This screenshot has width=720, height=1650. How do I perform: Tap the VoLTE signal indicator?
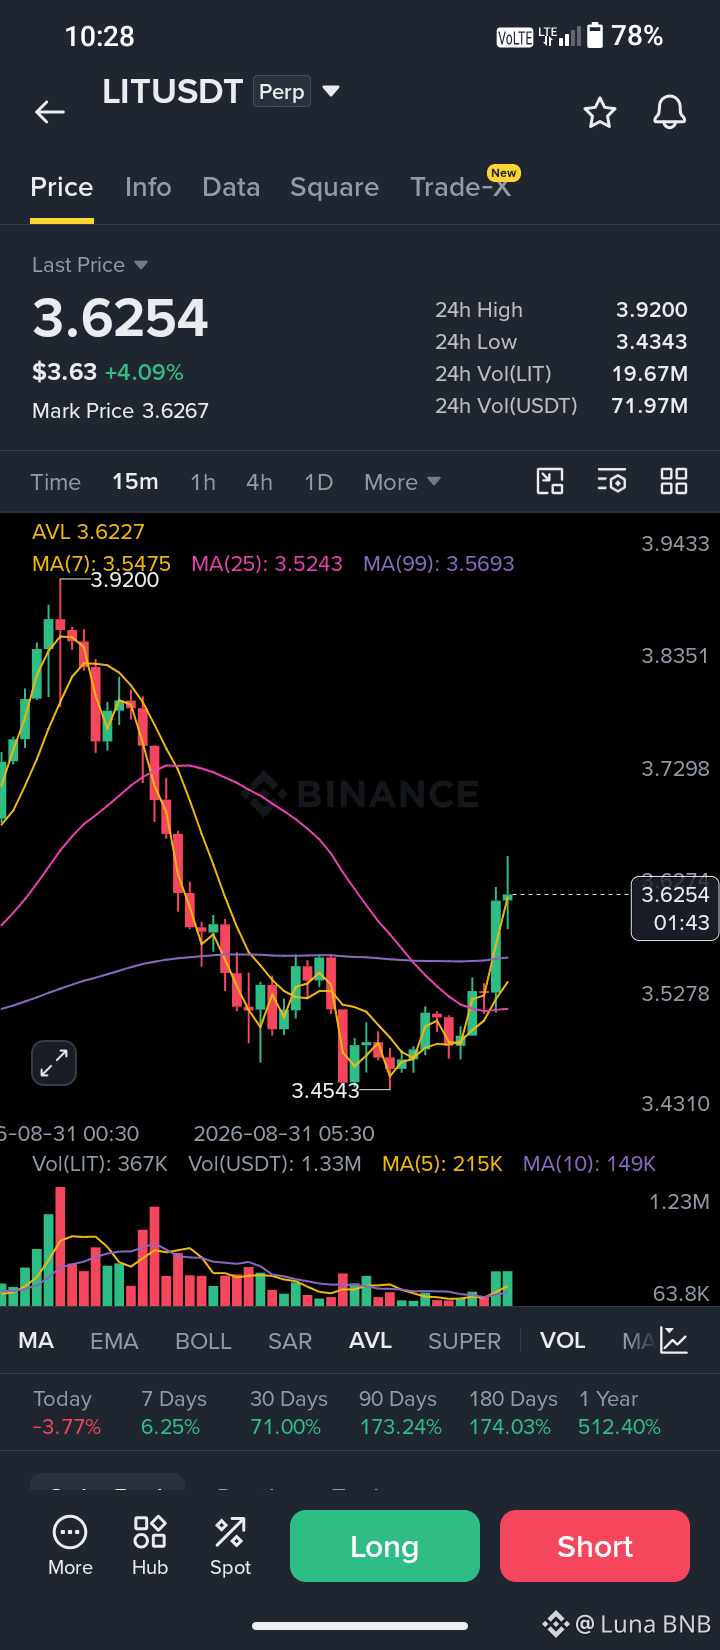[x=515, y=38]
